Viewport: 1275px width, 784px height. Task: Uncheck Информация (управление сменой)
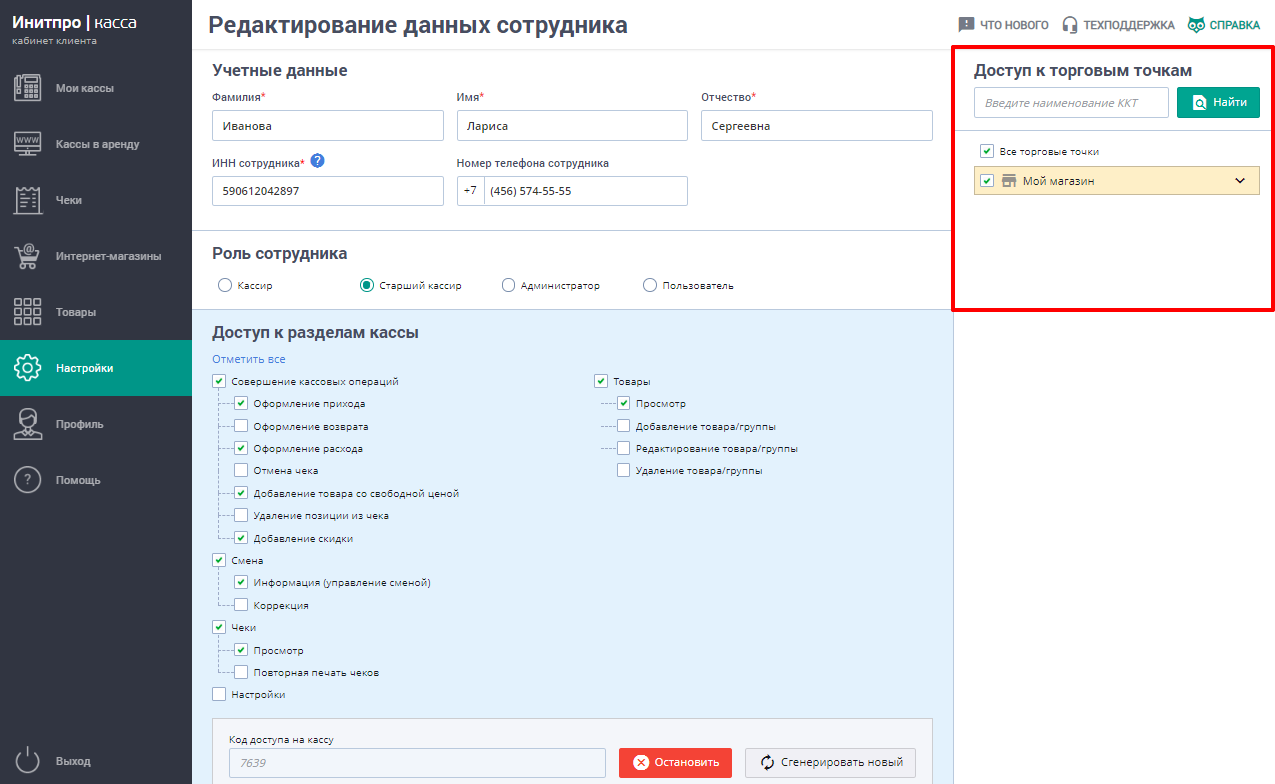pos(241,583)
